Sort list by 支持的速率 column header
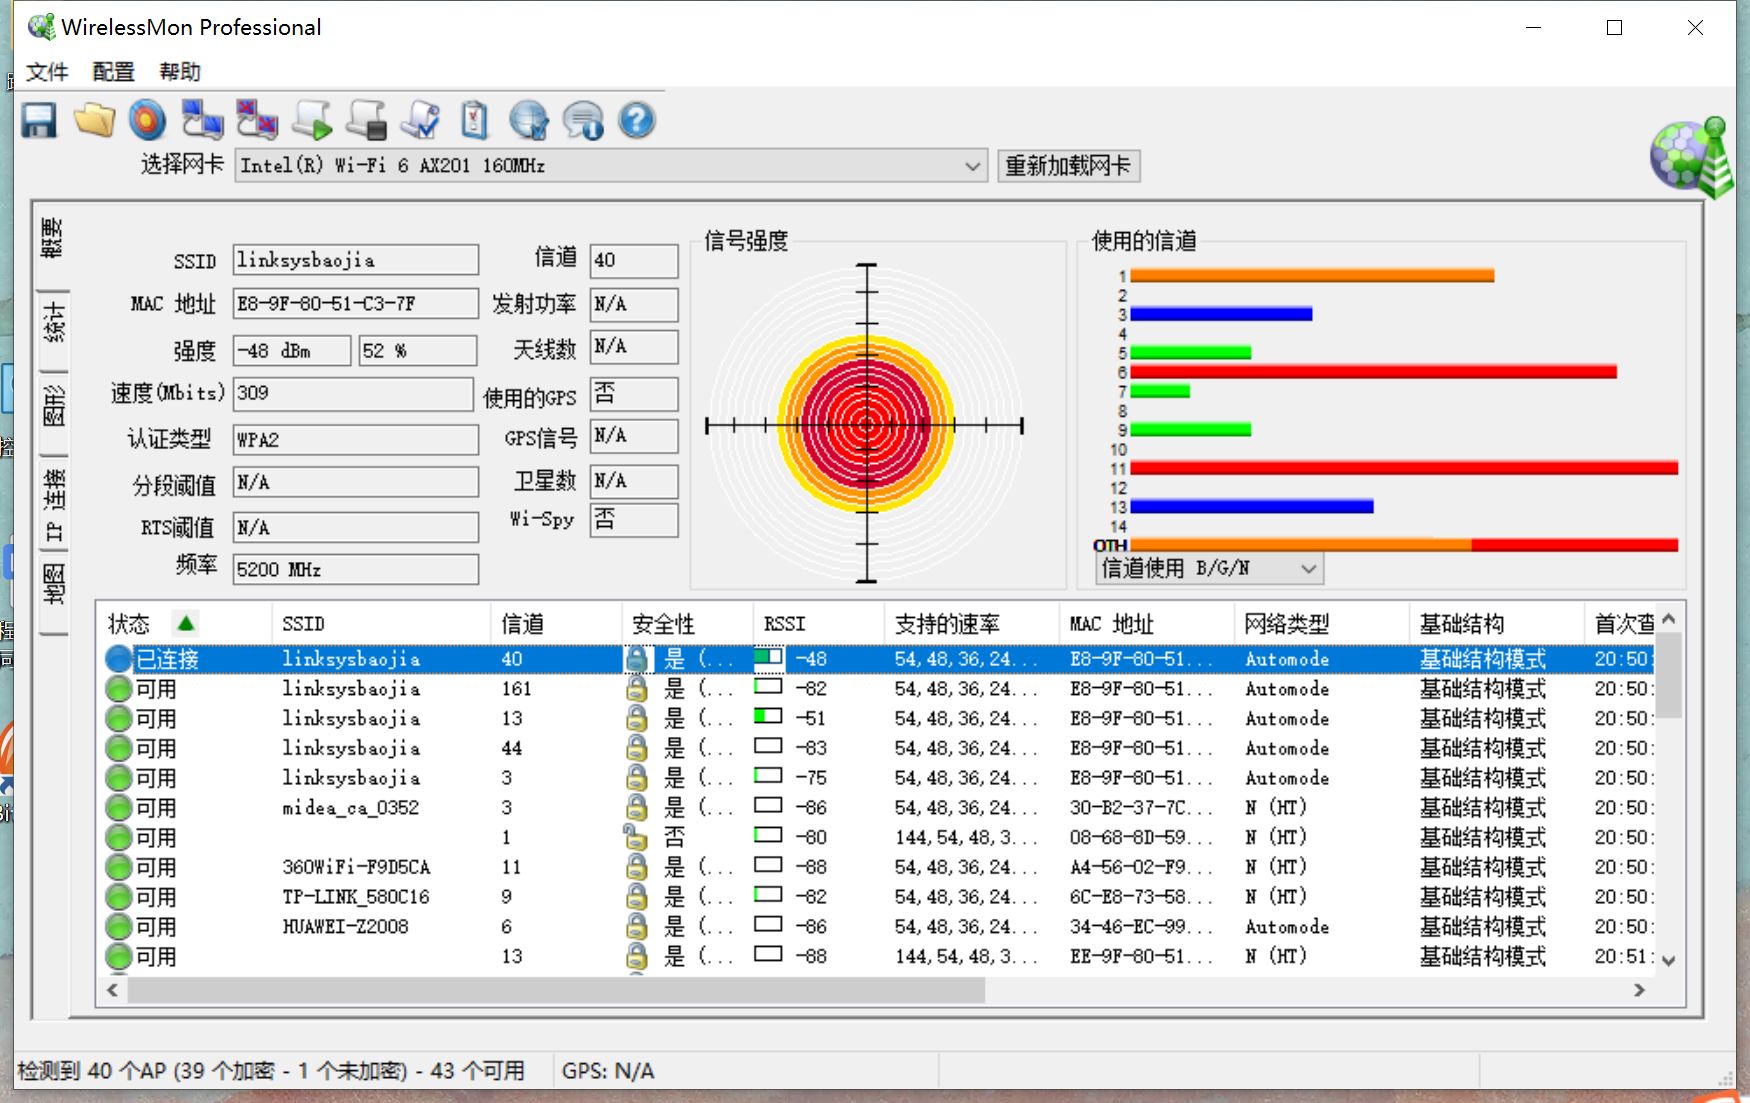This screenshot has width=1750, height=1103. coord(971,624)
